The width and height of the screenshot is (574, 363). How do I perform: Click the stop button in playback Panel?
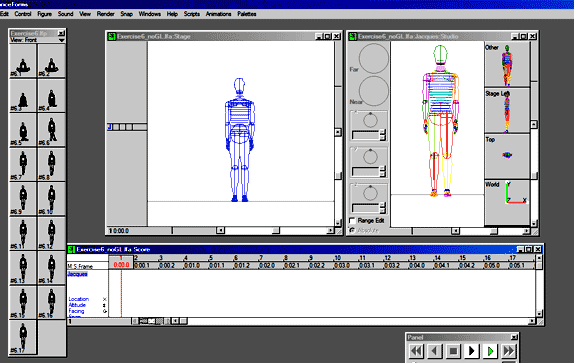[453, 351]
